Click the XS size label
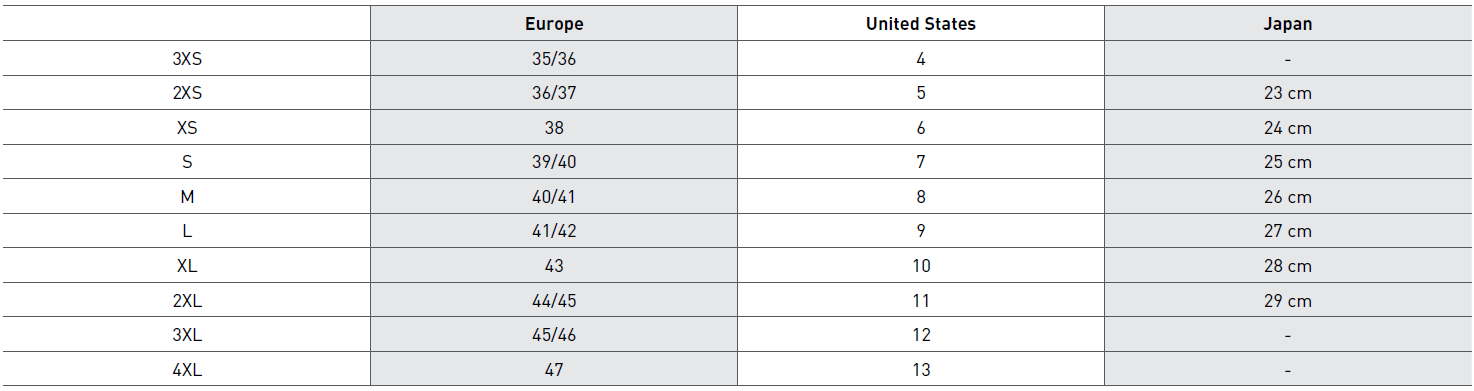 (x=187, y=128)
